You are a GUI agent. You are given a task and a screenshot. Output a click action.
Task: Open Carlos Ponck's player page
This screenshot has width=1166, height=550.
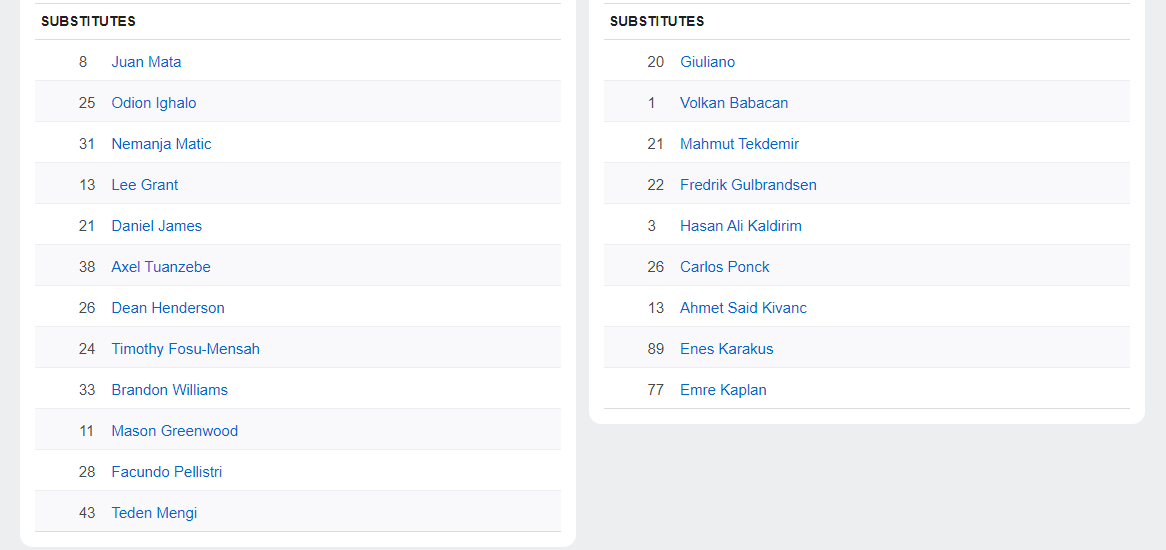[x=724, y=267]
